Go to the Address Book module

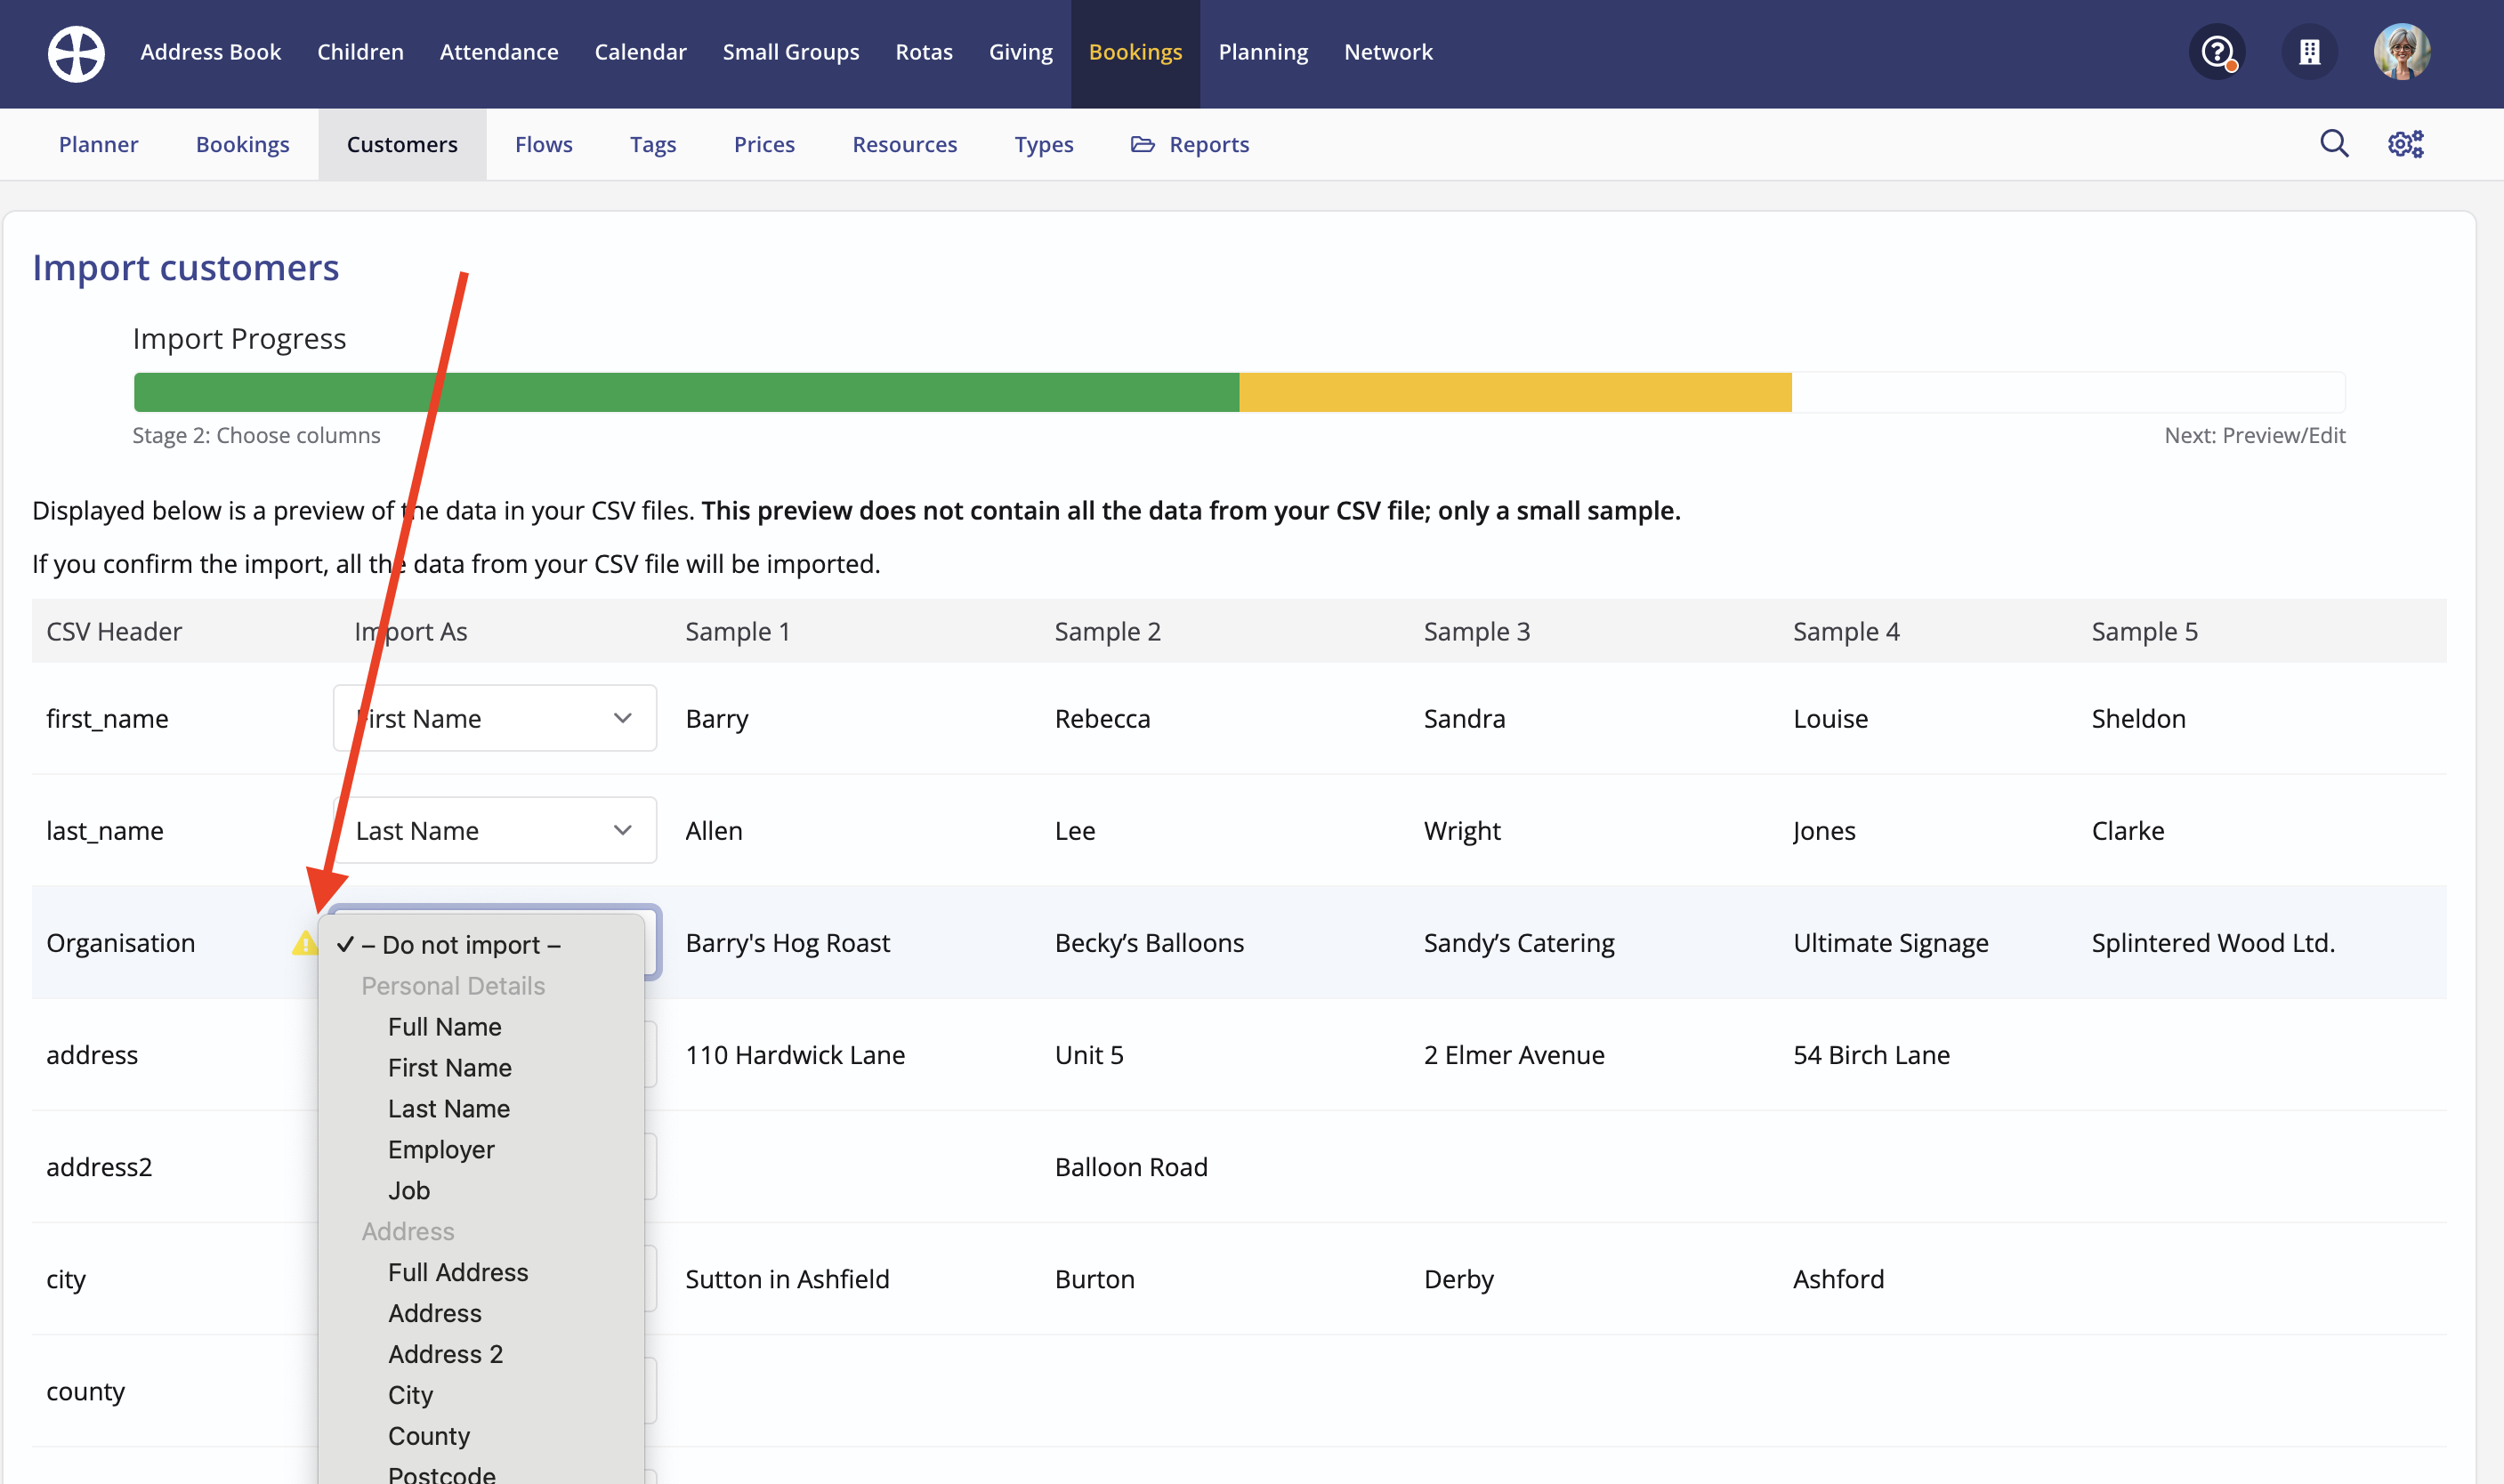pos(210,52)
